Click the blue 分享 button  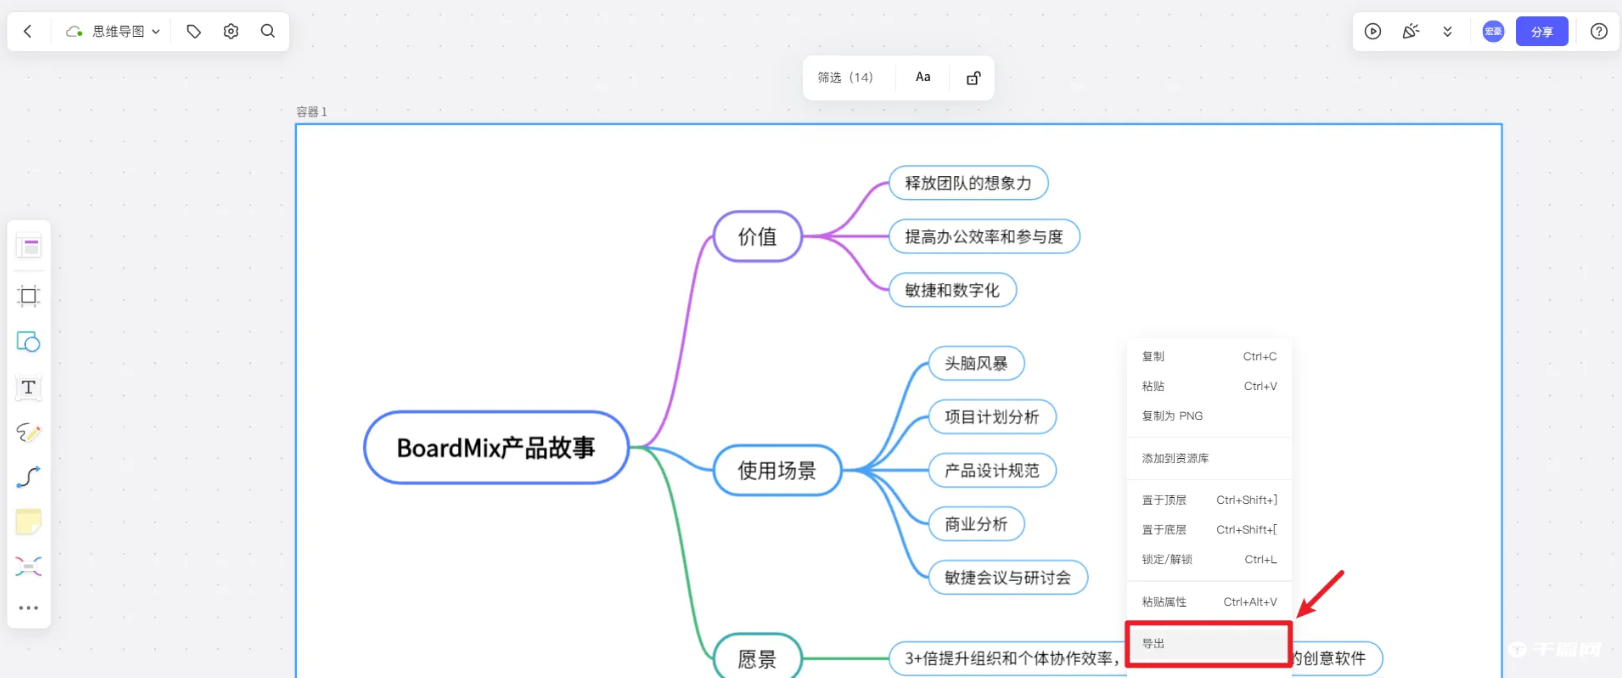pos(1542,32)
